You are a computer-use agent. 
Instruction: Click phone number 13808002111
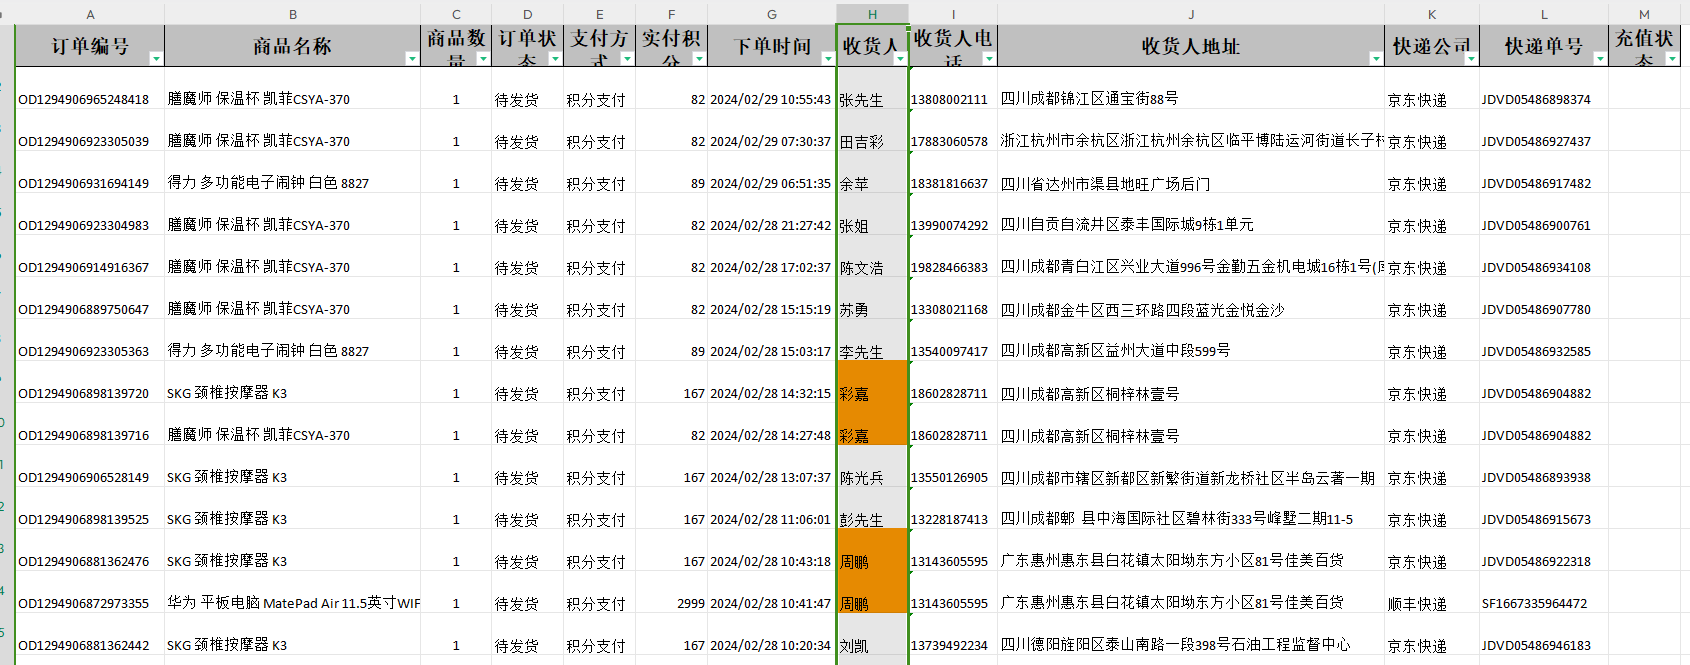point(949,100)
